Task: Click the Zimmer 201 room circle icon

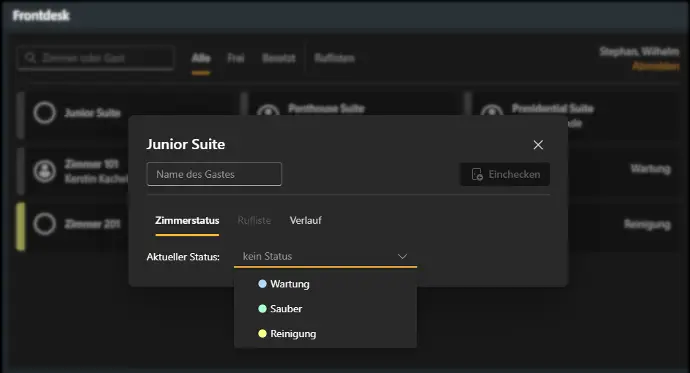Action: pos(44,224)
